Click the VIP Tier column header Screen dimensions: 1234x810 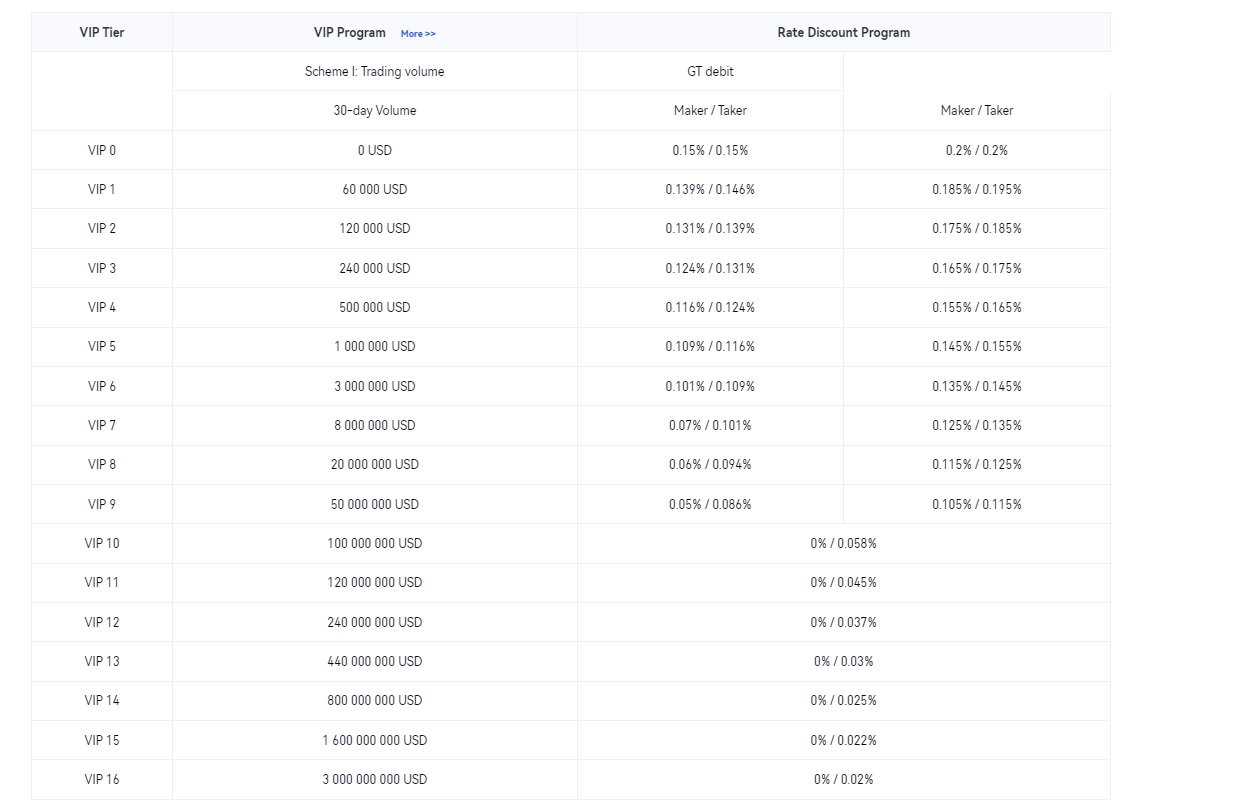point(102,32)
